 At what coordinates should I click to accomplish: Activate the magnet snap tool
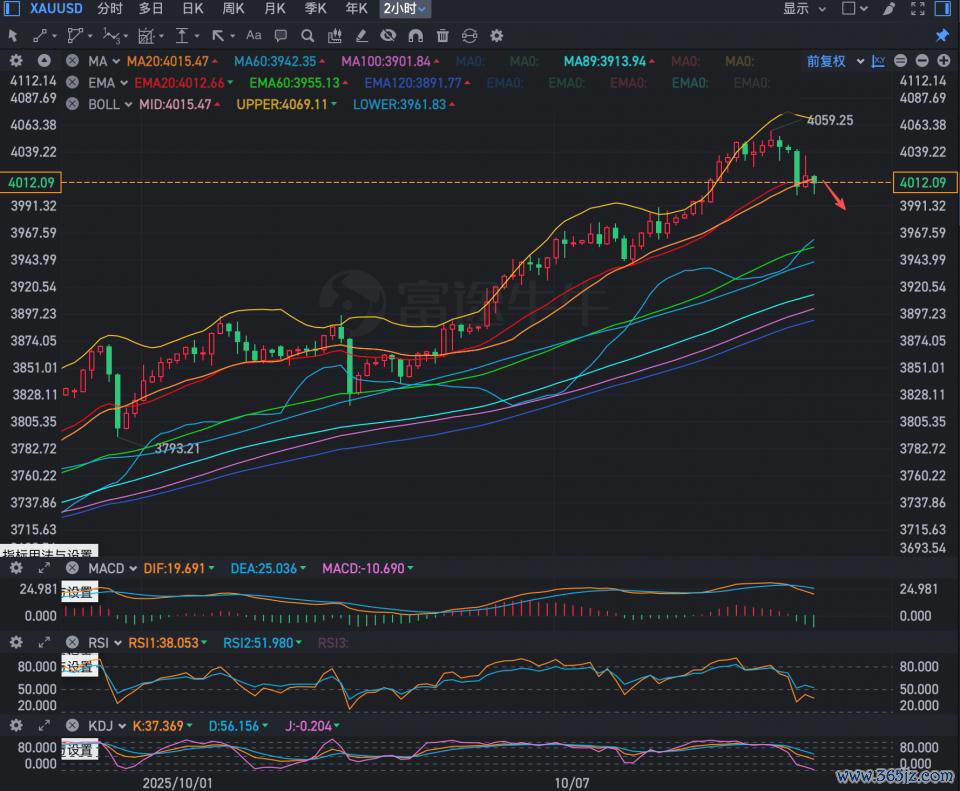pos(416,35)
